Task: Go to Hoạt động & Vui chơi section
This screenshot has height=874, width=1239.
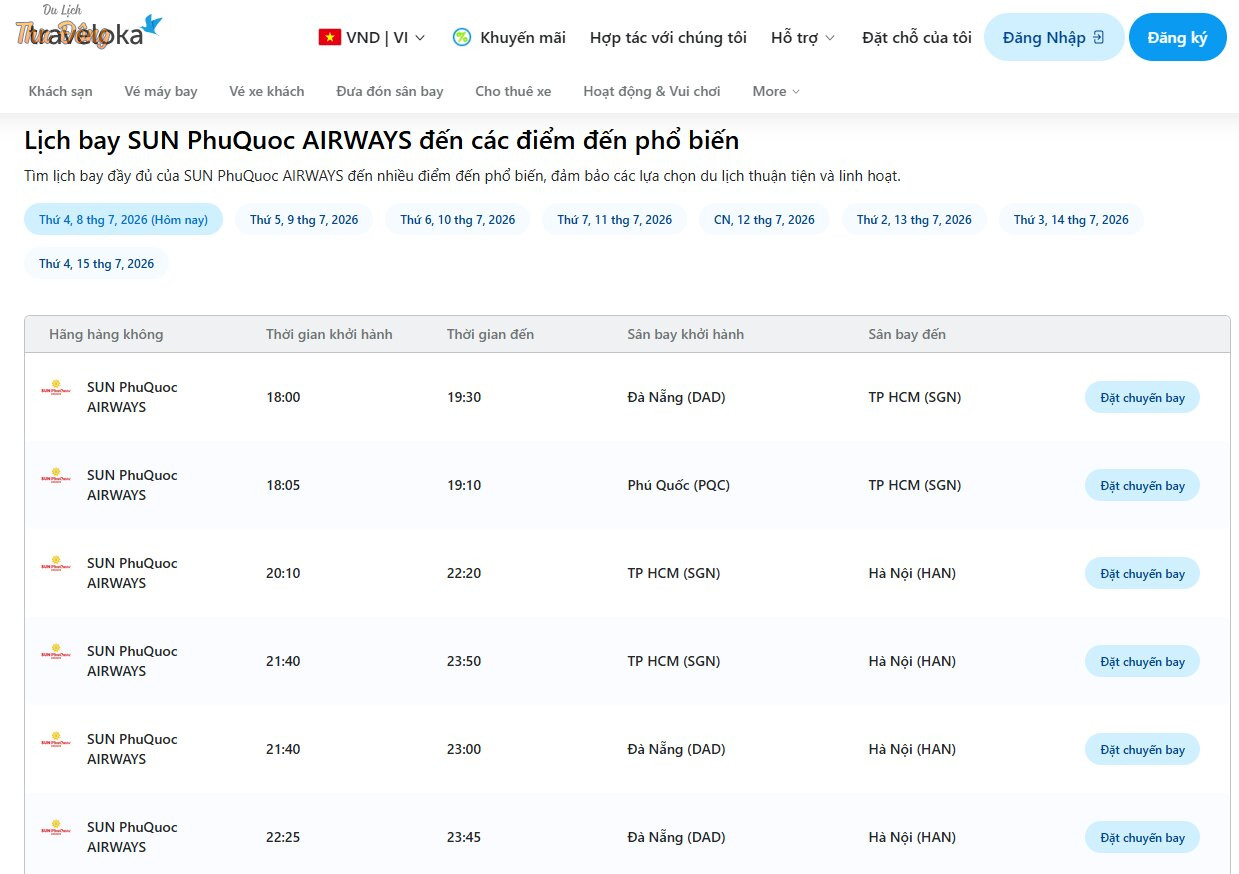Action: pos(652,91)
